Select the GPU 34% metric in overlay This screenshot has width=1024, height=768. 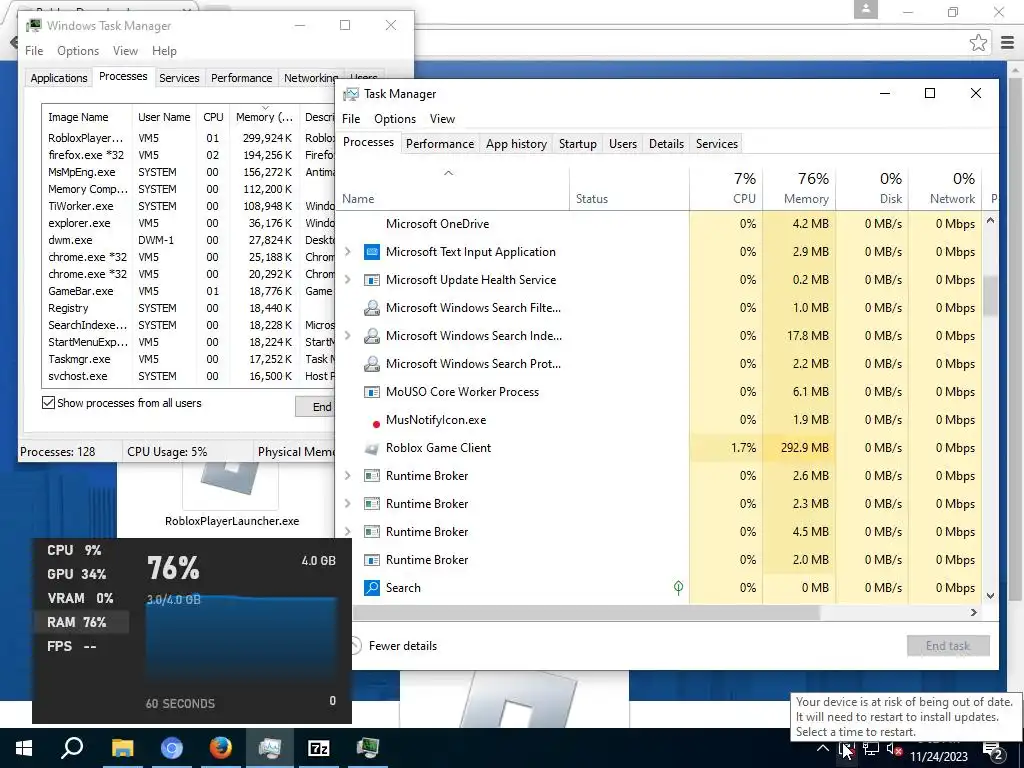76,574
